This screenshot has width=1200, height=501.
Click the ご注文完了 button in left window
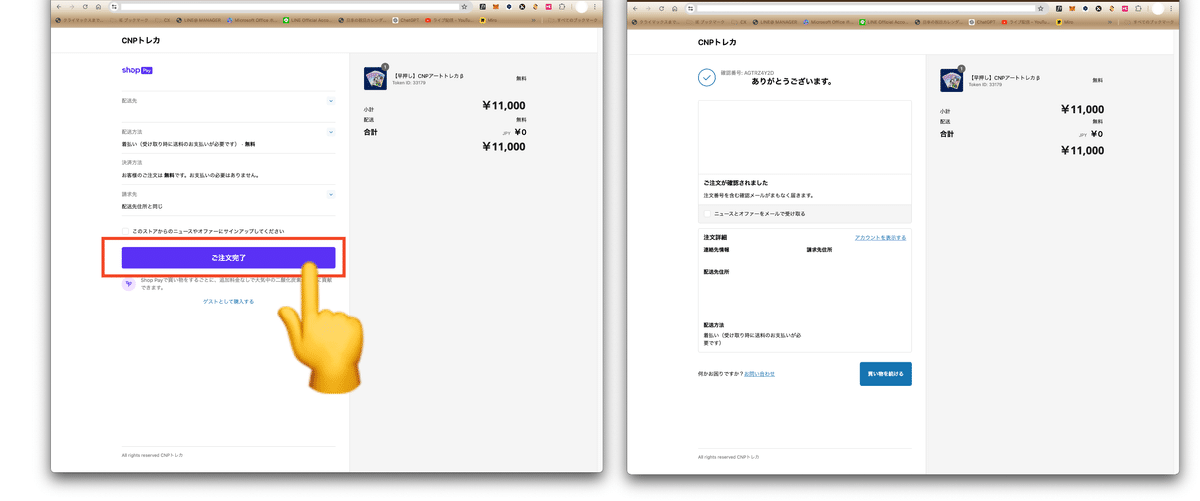coord(229,258)
